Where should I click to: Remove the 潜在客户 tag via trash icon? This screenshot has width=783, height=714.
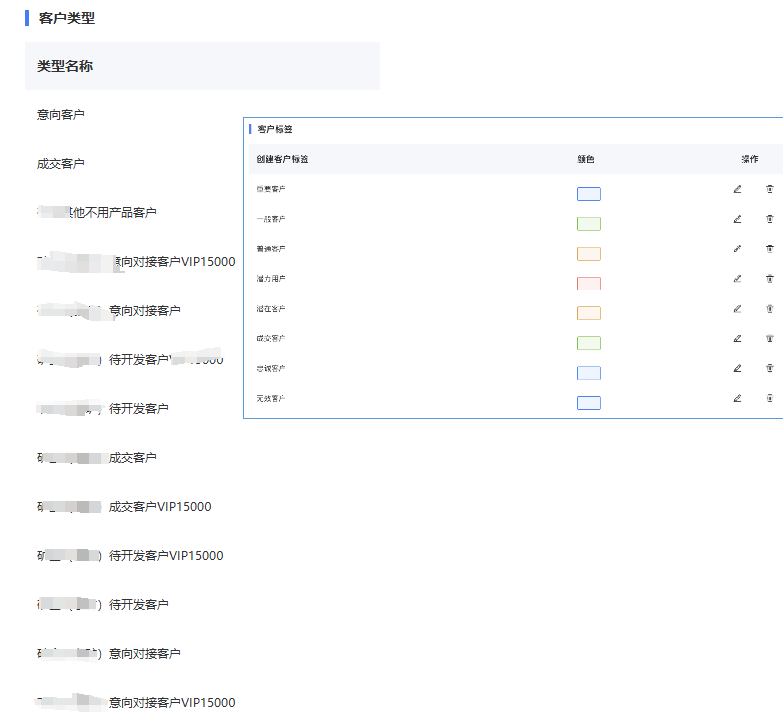[769, 309]
